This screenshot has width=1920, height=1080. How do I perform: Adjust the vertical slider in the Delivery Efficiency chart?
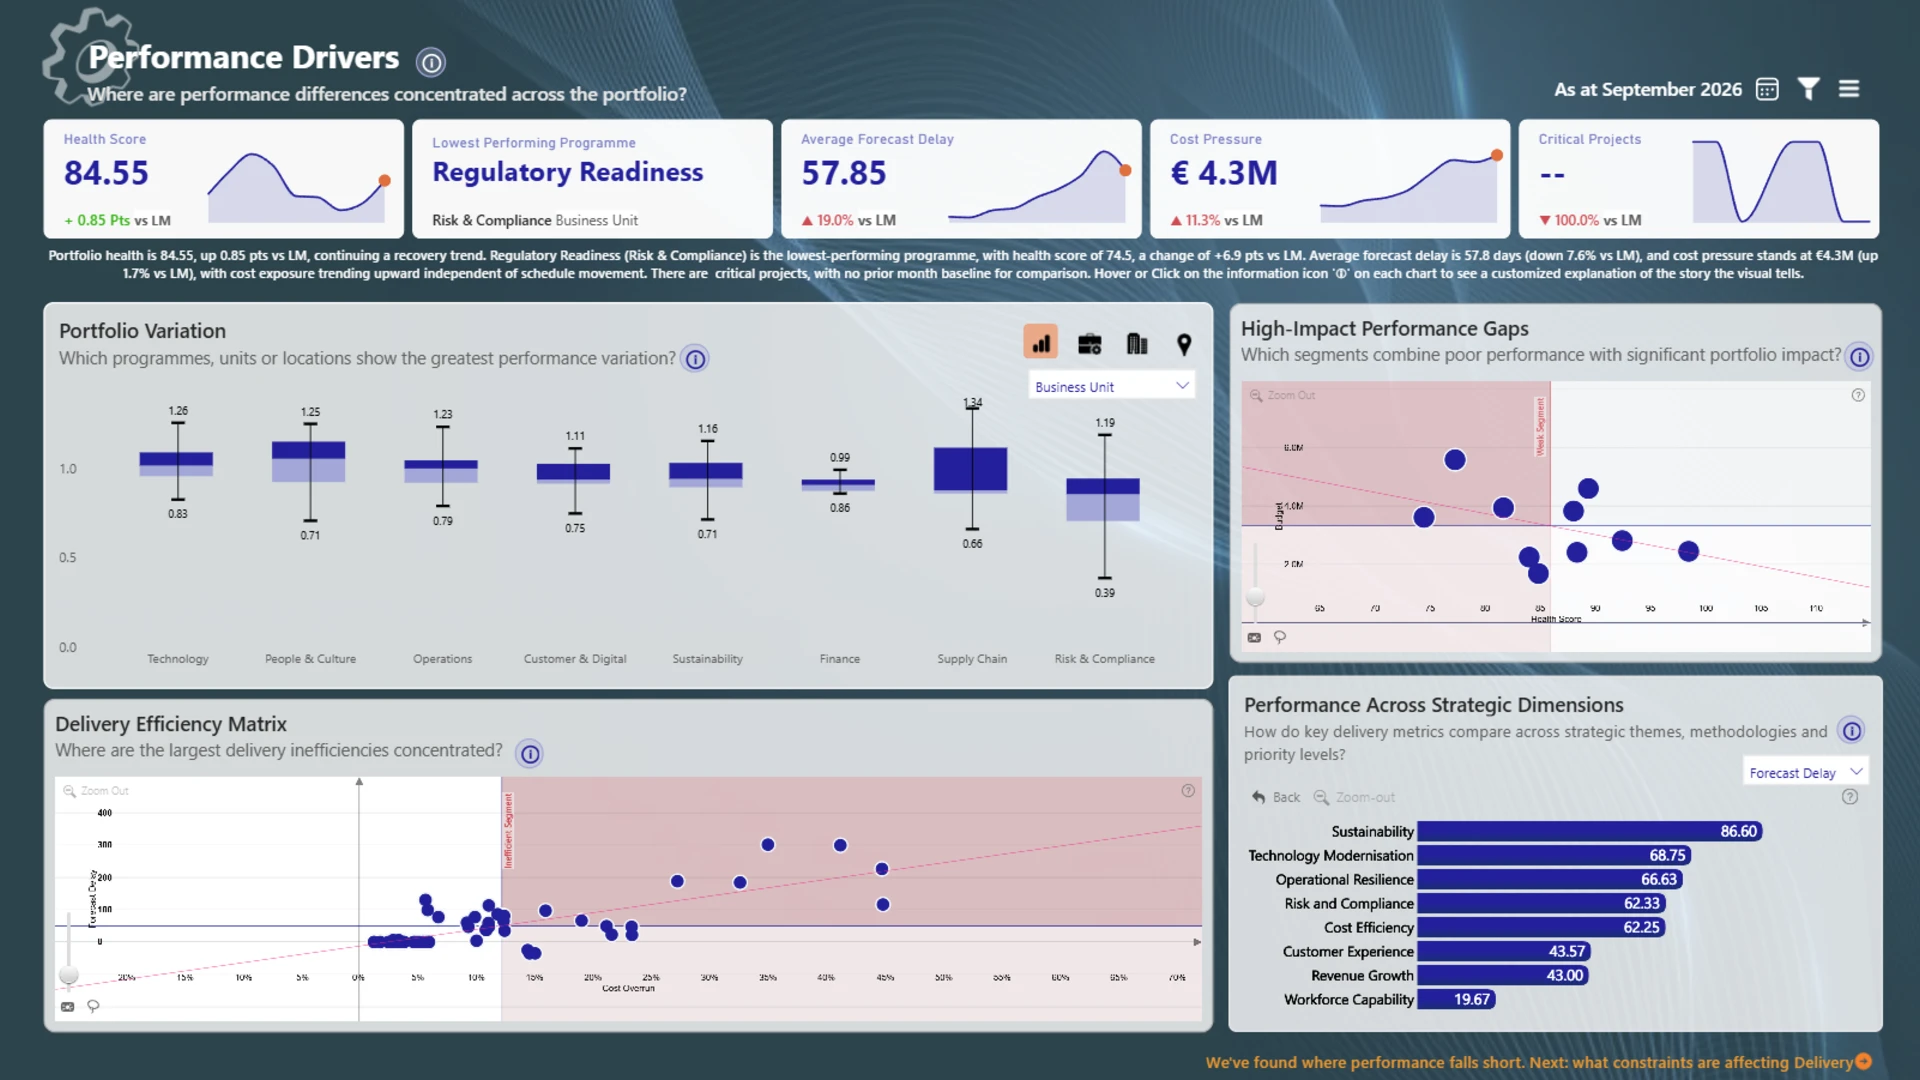point(68,974)
